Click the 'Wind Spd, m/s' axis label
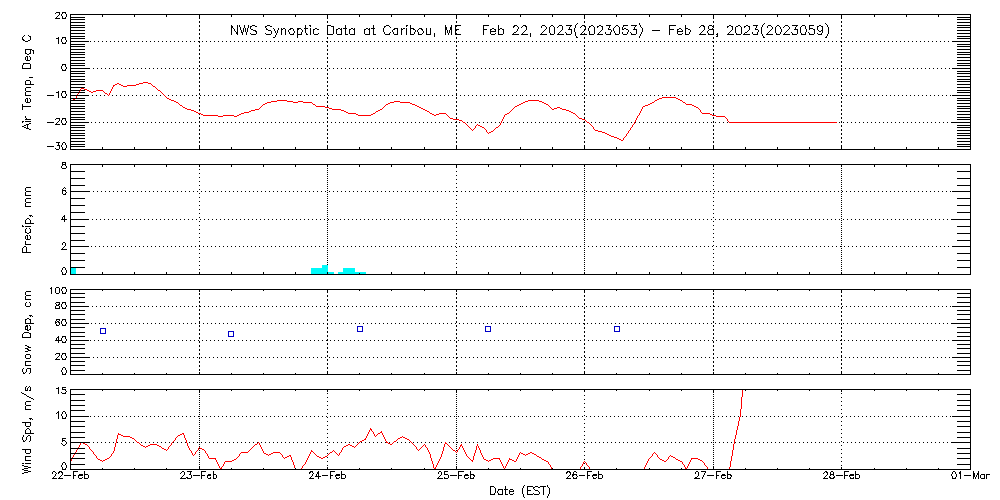This screenshot has height=500, width=1000. 28,429
